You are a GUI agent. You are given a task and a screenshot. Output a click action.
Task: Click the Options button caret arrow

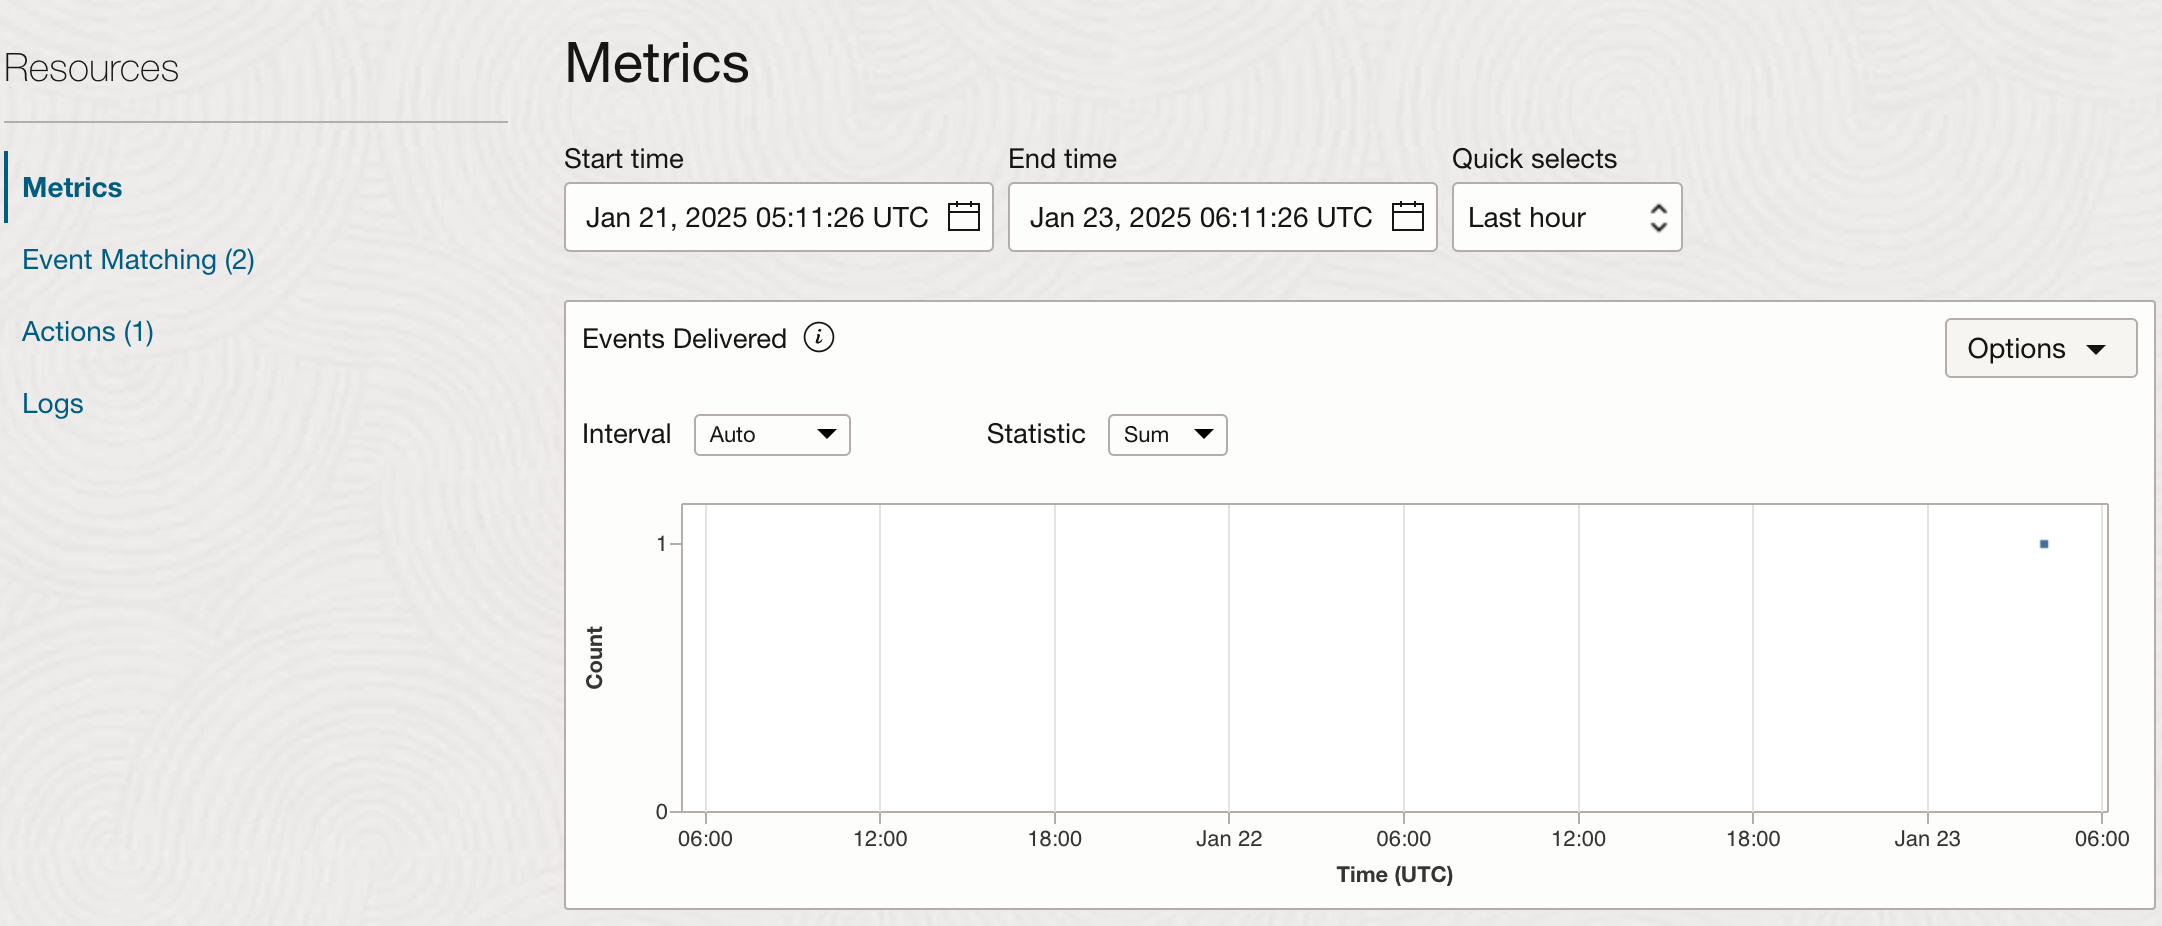[x=2096, y=349]
